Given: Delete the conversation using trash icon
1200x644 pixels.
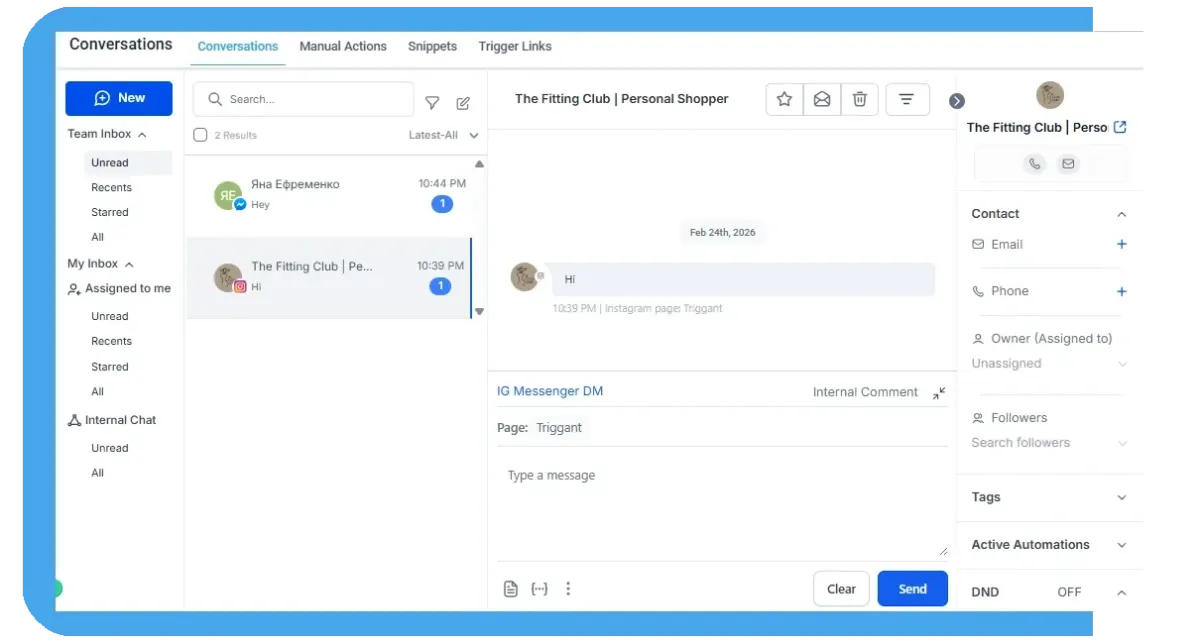Looking at the screenshot, I should 859,99.
